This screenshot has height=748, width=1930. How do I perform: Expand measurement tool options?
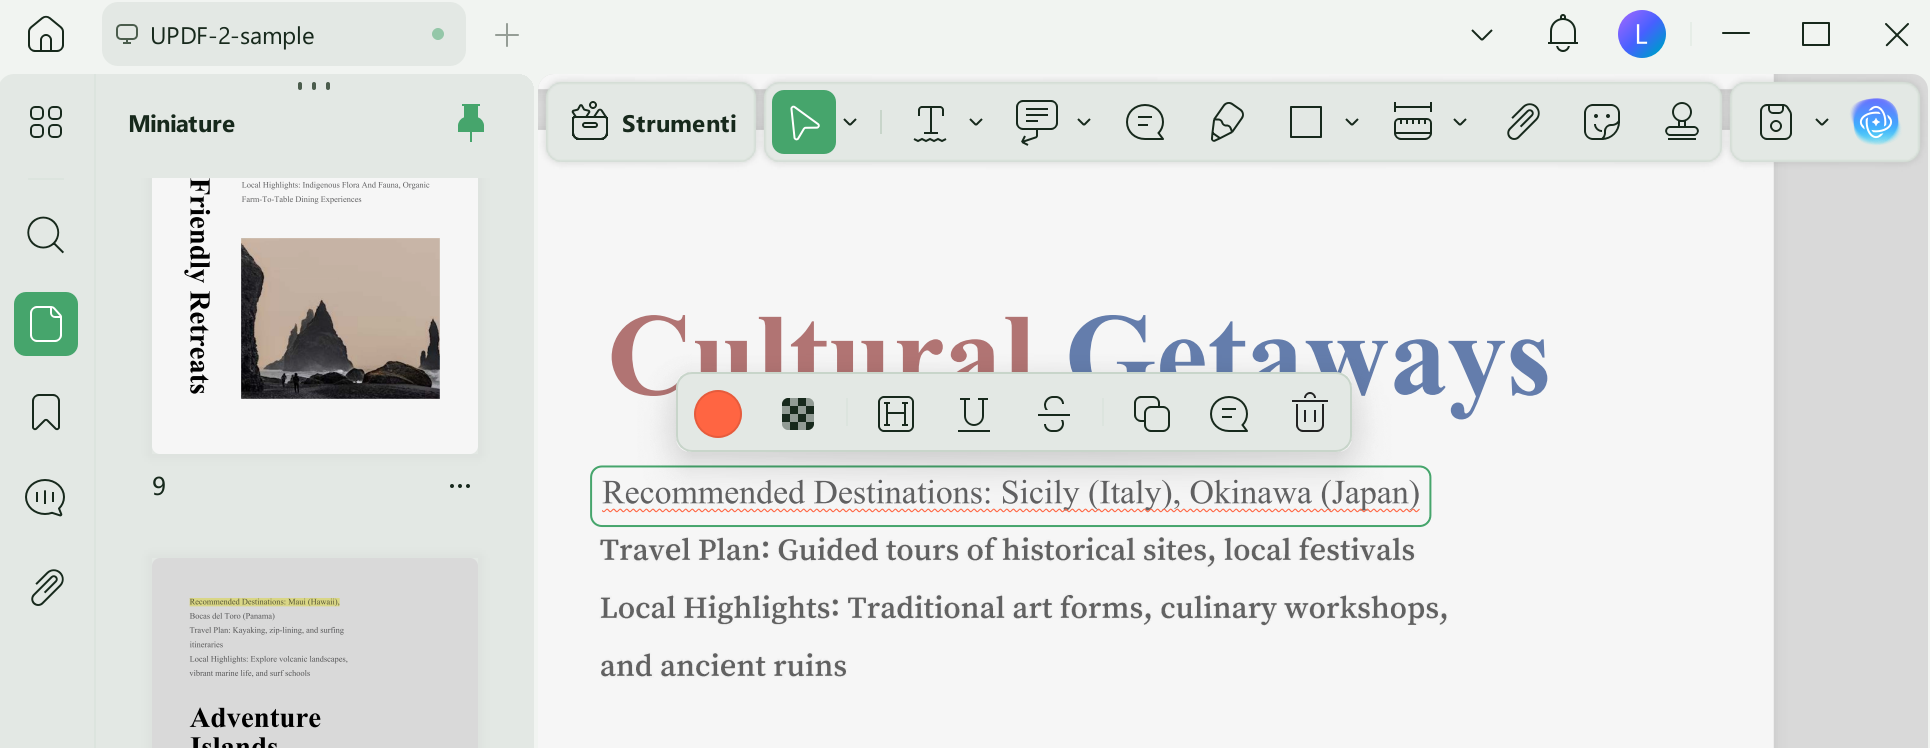[x=1460, y=122]
